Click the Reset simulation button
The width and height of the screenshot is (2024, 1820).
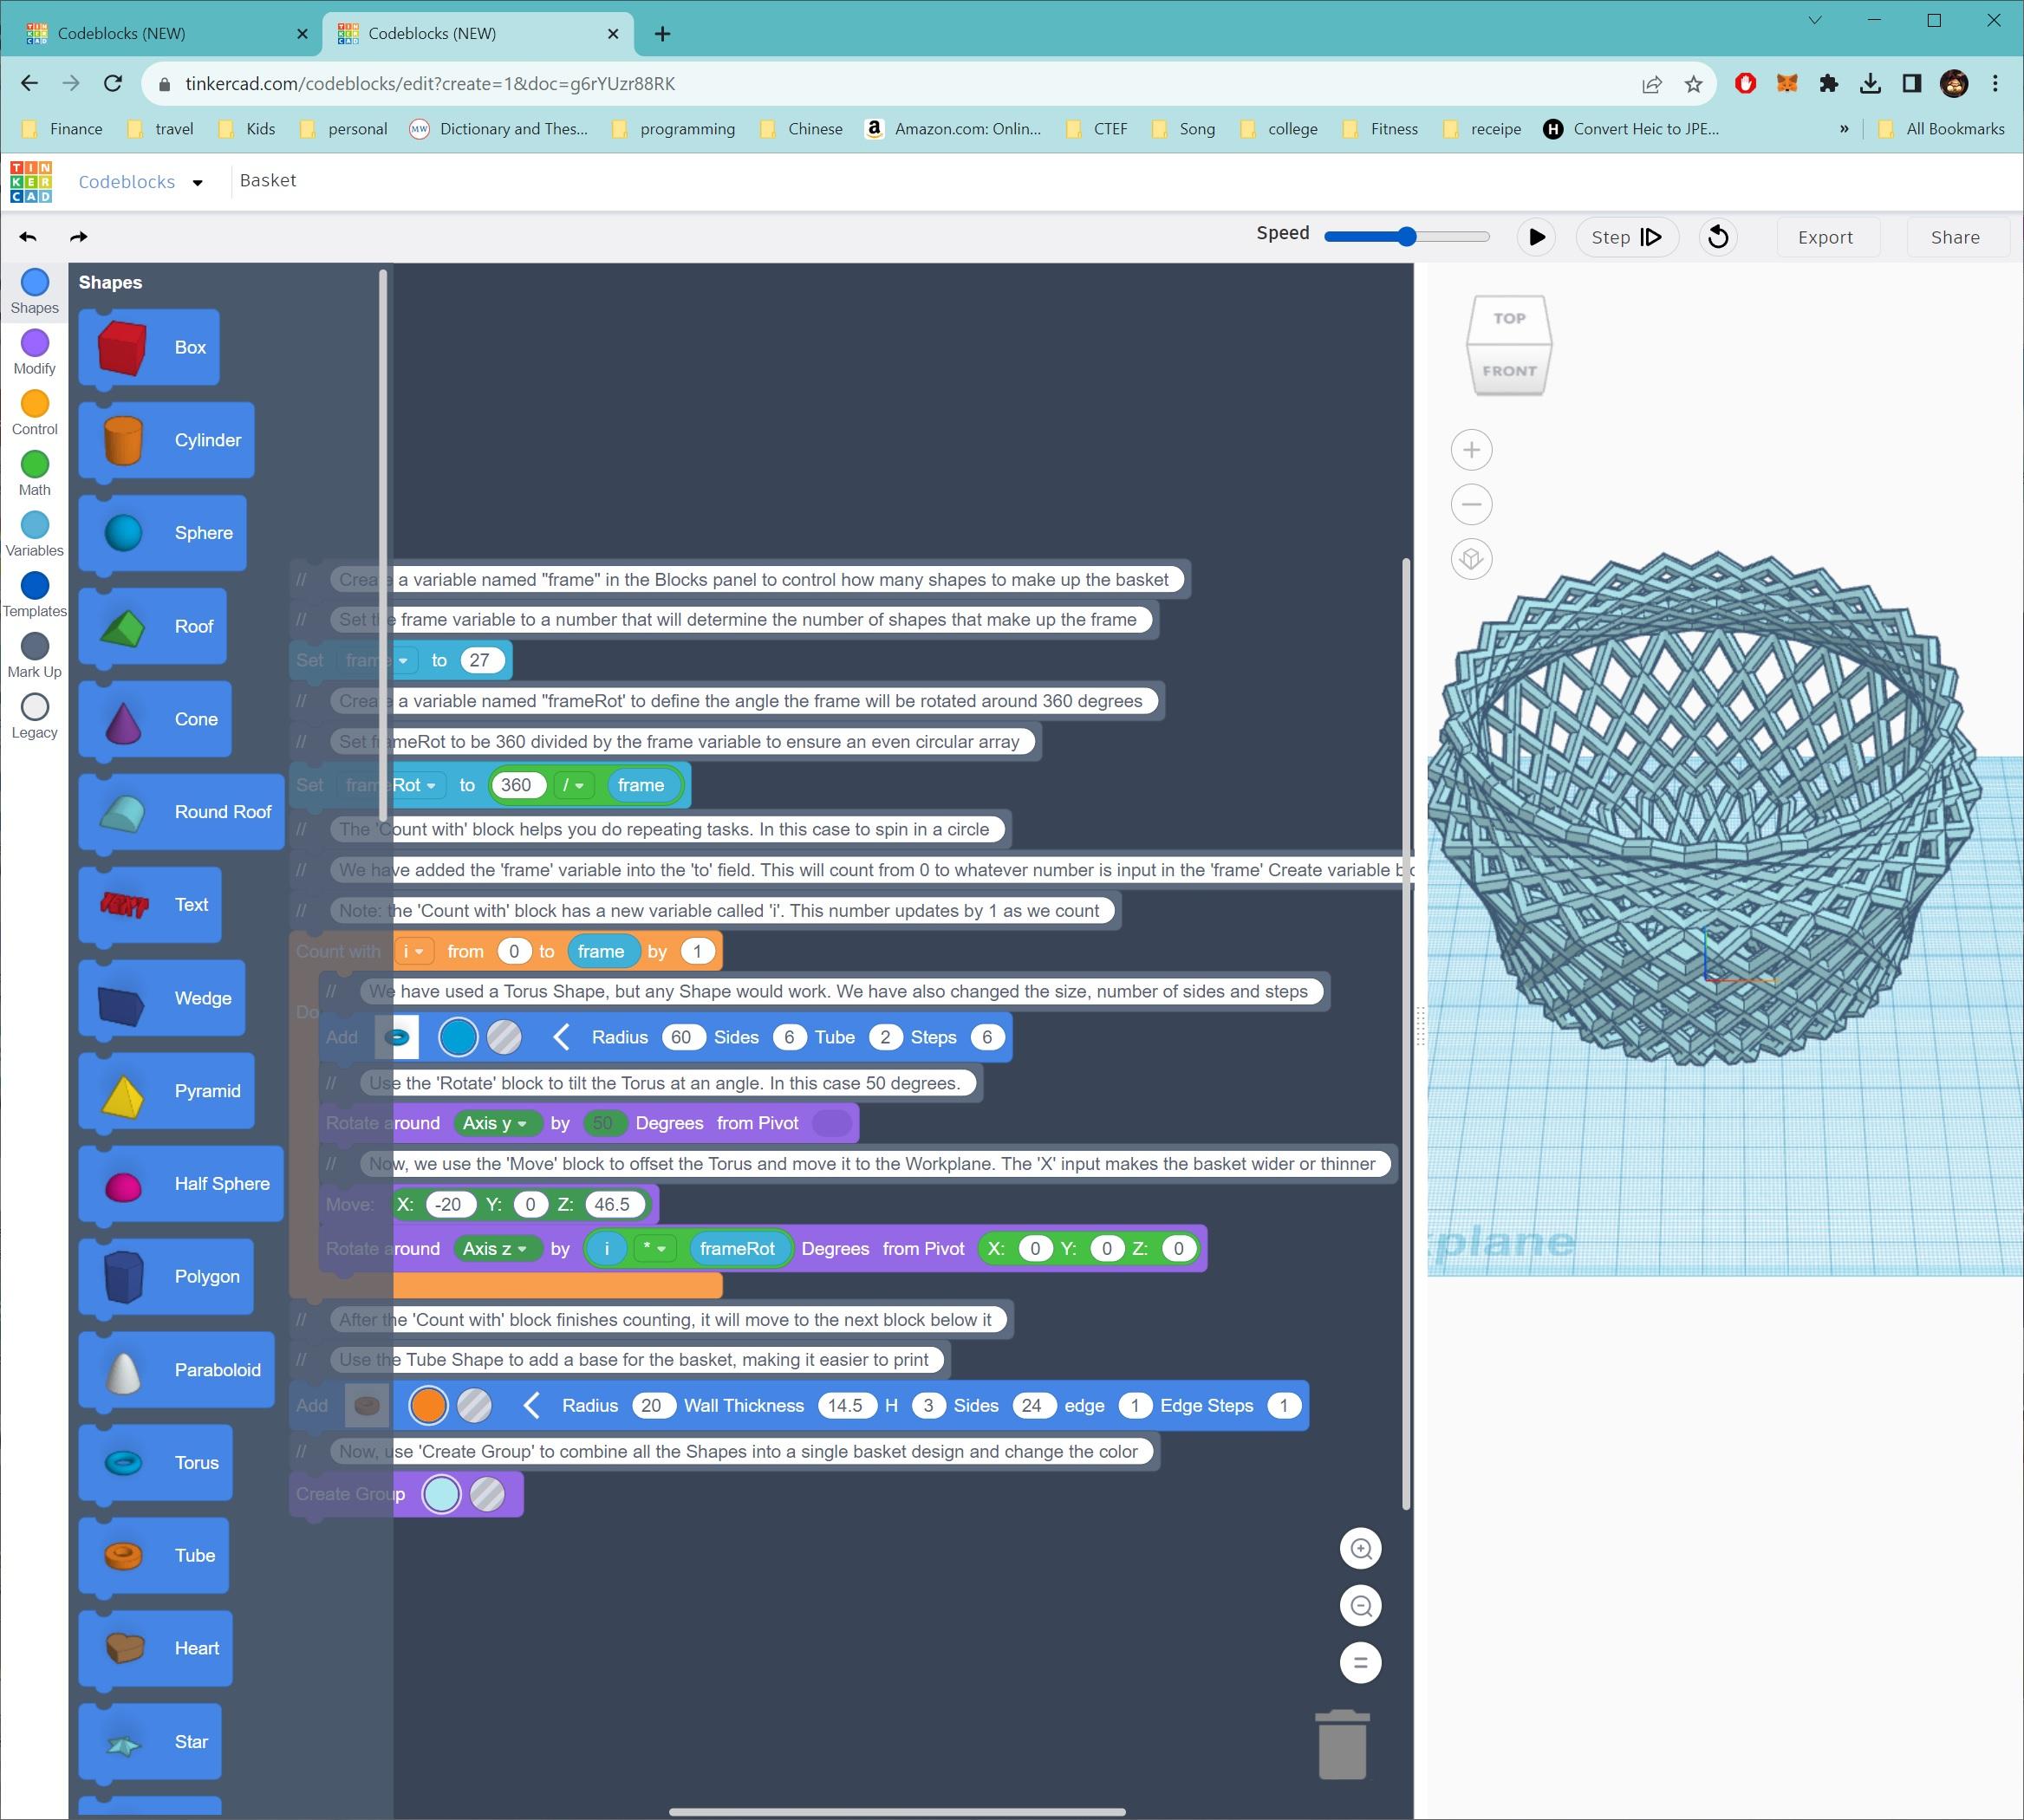[x=1720, y=236]
